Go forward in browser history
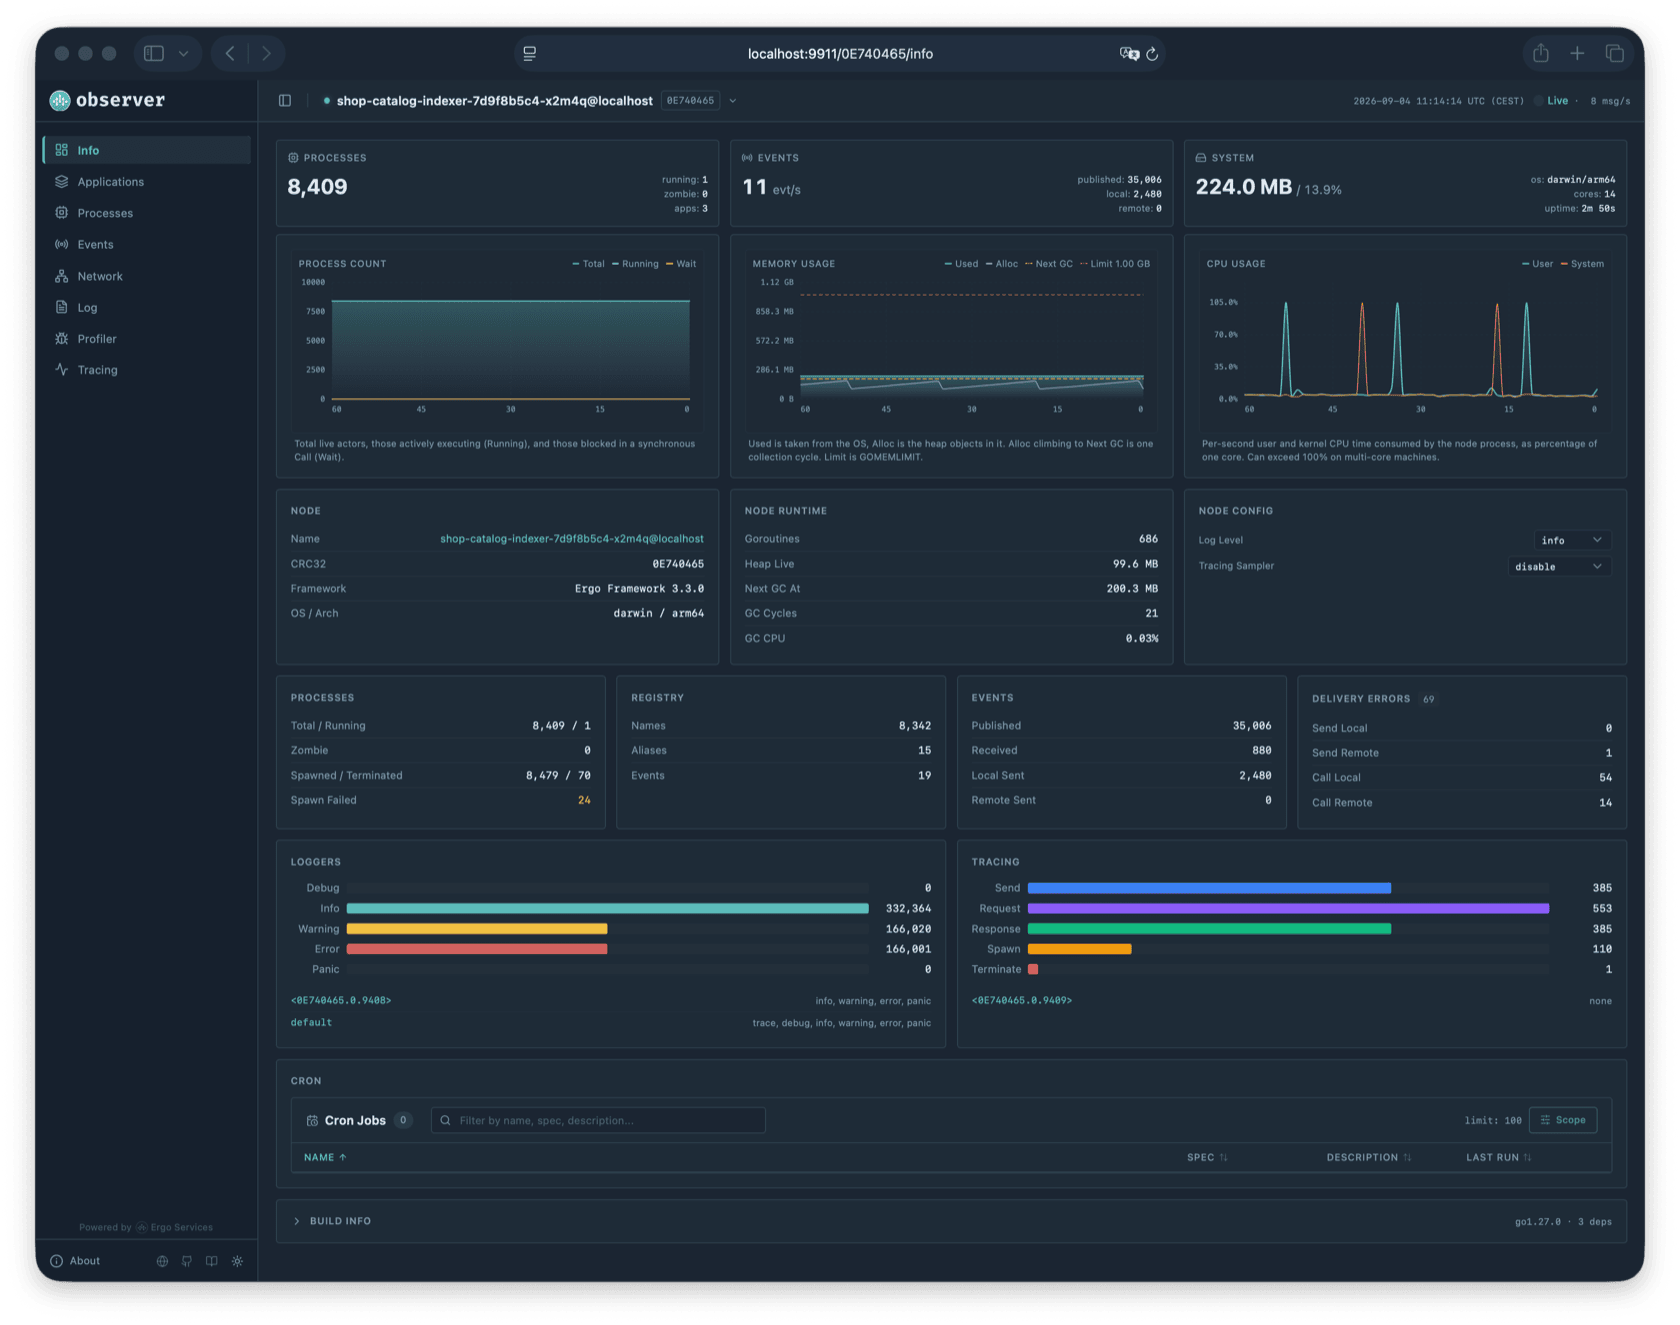The image size is (1680, 1325). point(266,54)
